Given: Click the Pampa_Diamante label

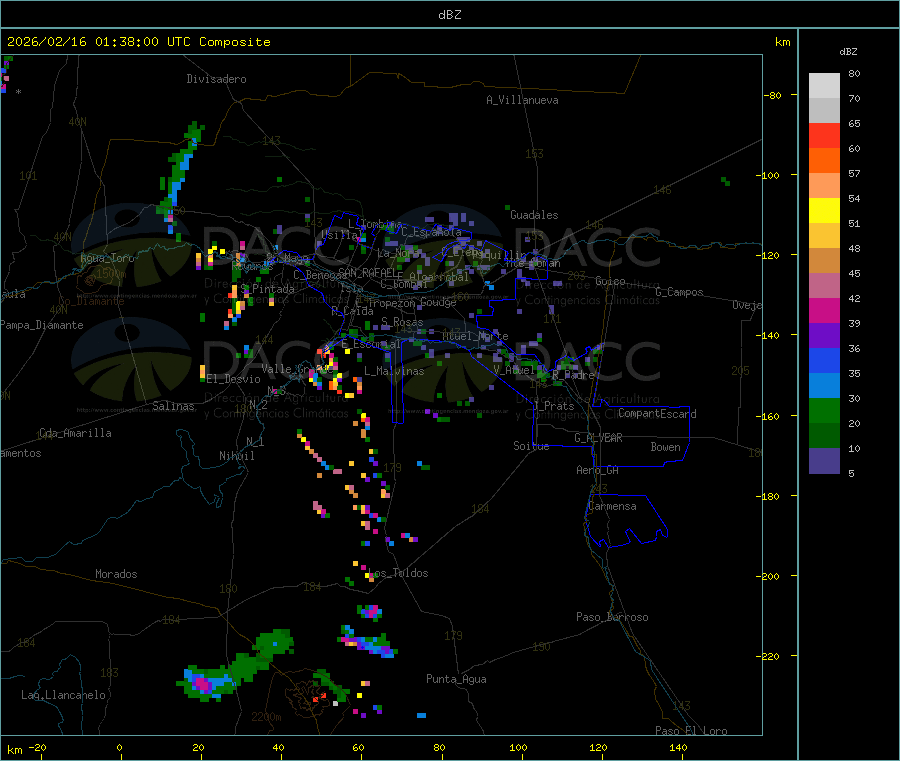Looking at the screenshot, I should [42, 325].
